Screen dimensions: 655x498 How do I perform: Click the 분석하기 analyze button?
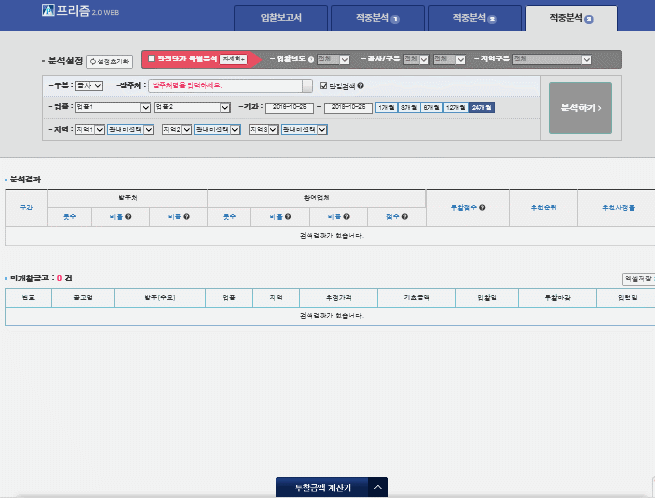coord(581,108)
